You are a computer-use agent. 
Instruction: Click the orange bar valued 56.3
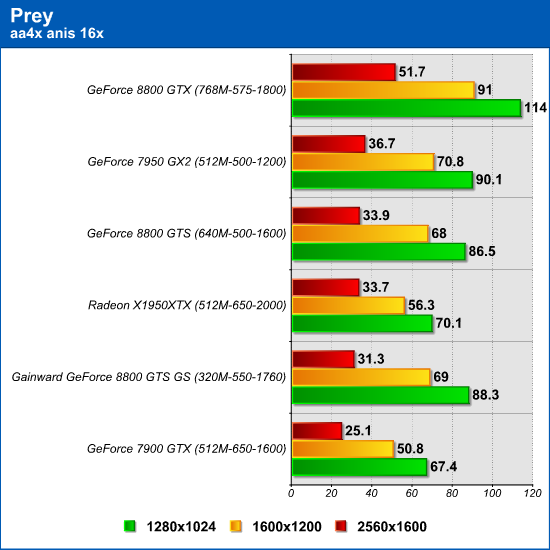(x=349, y=305)
